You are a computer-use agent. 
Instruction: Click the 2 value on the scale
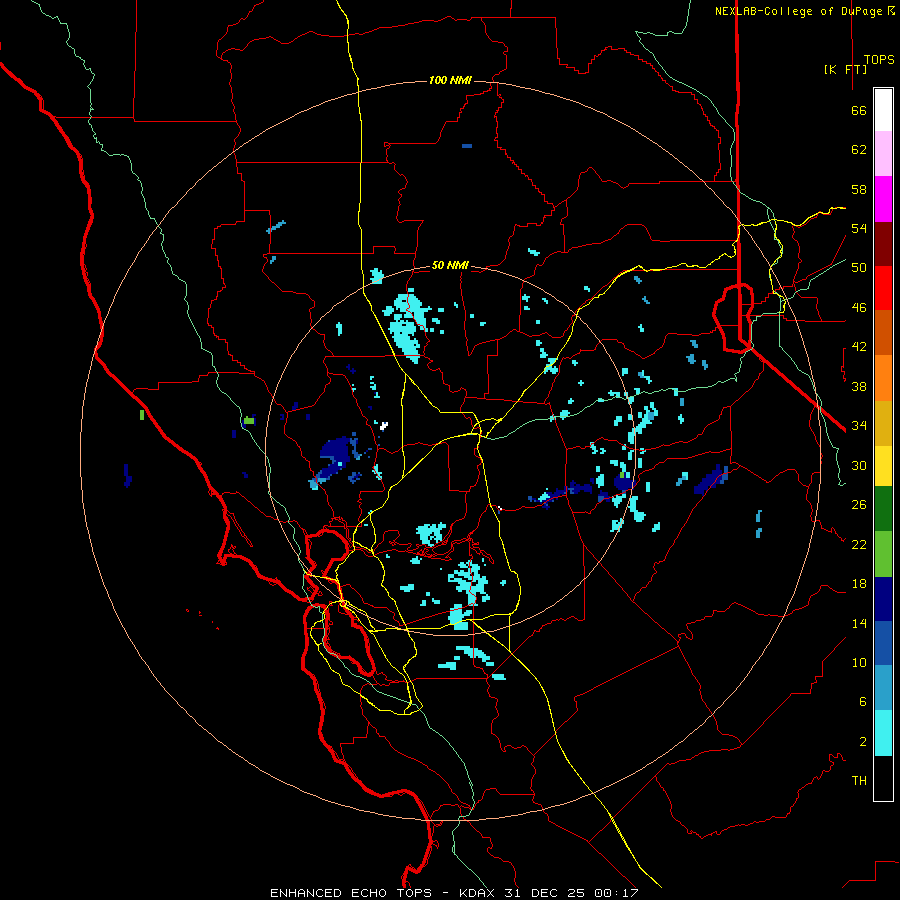point(862,742)
